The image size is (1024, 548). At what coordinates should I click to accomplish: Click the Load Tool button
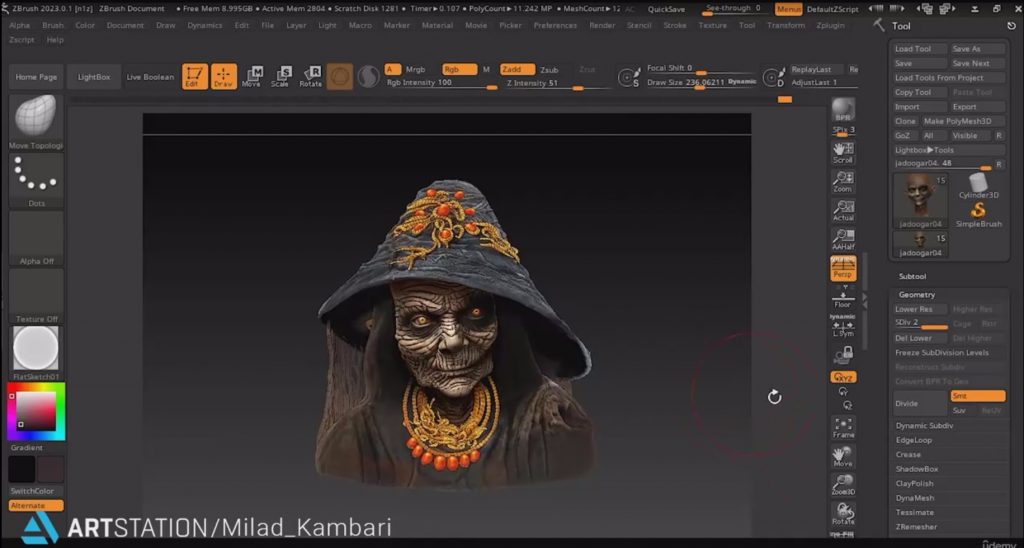coord(920,49)
